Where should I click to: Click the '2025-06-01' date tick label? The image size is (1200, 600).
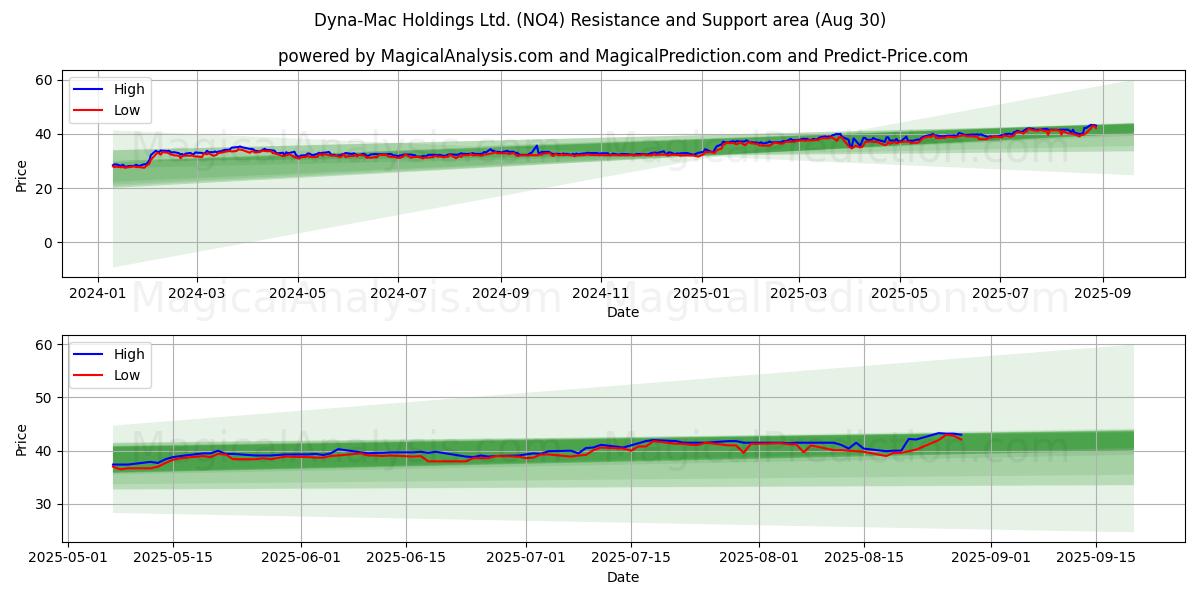pos(301,558)
